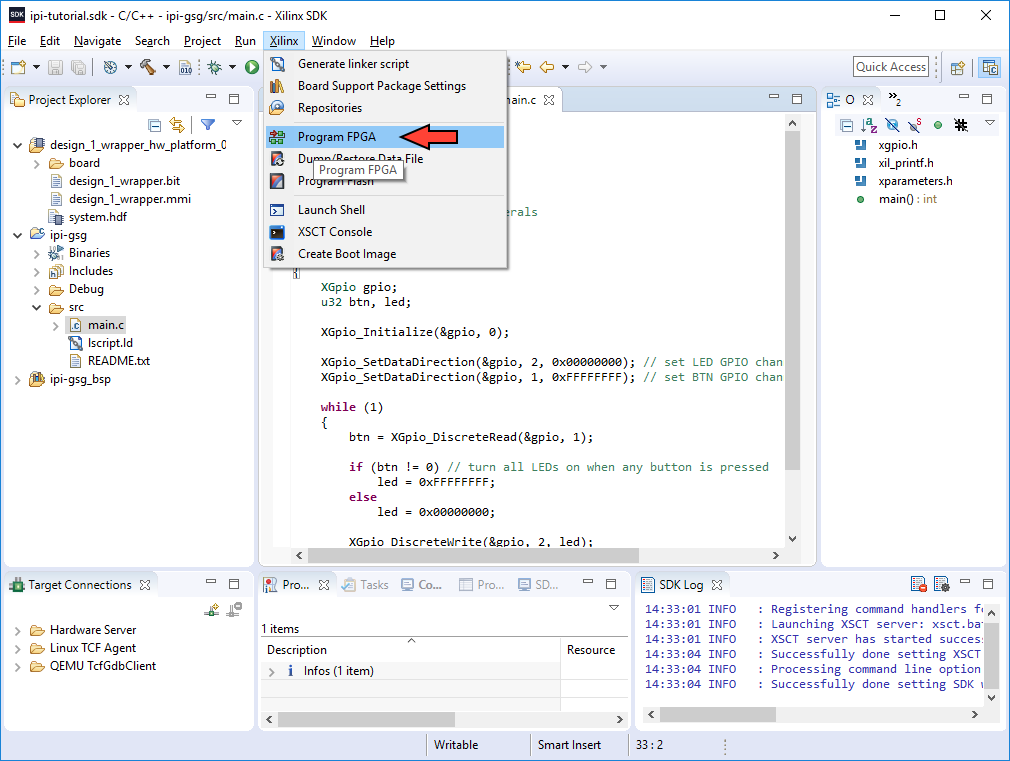Click the Project Explorer filter funnel icon
Image resolution: width=1010 pixels, height=761 pixels.
(208, 124)
